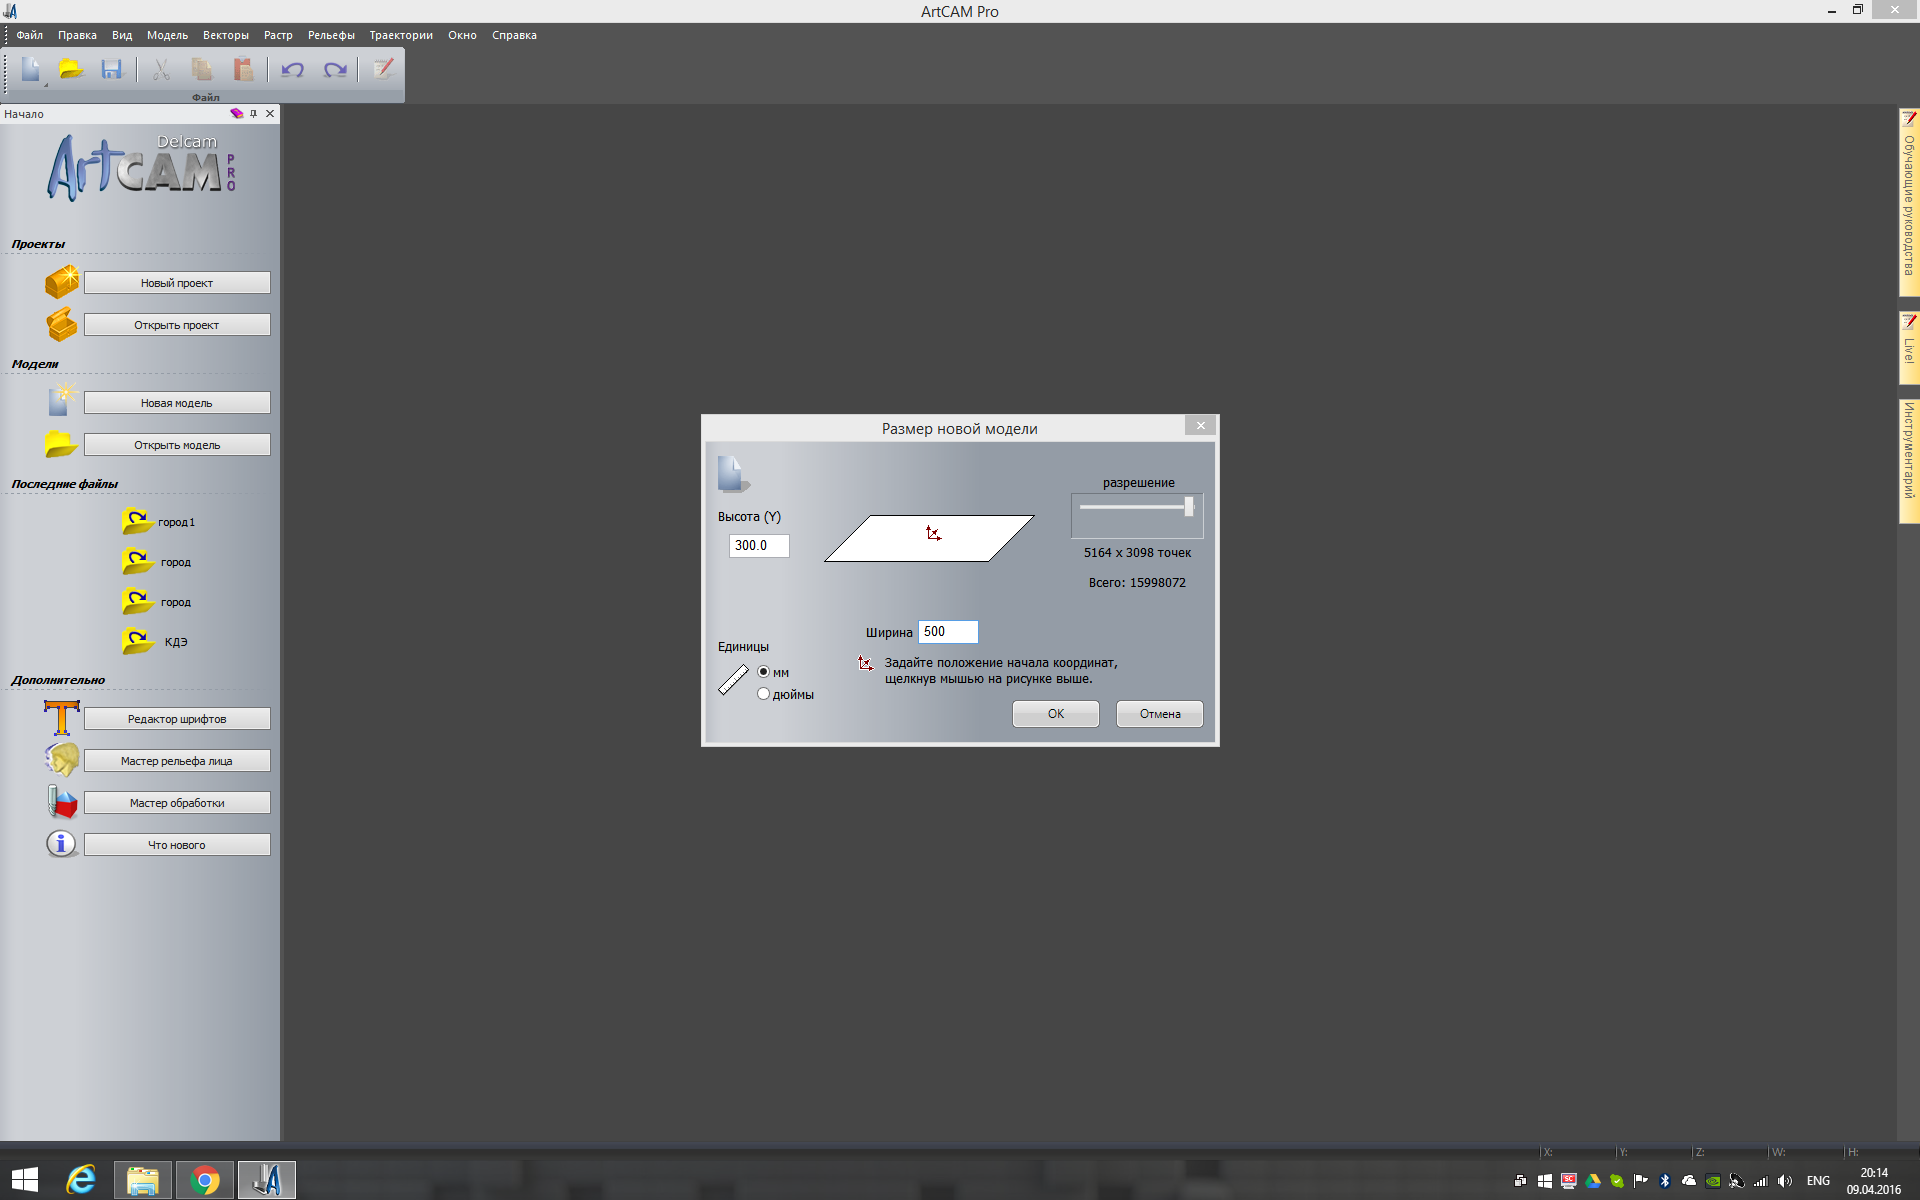This screenshot has height=1200, width=1920.
Task: Expand the Обучающие руководства side tab
Action: pos(1908,202)
